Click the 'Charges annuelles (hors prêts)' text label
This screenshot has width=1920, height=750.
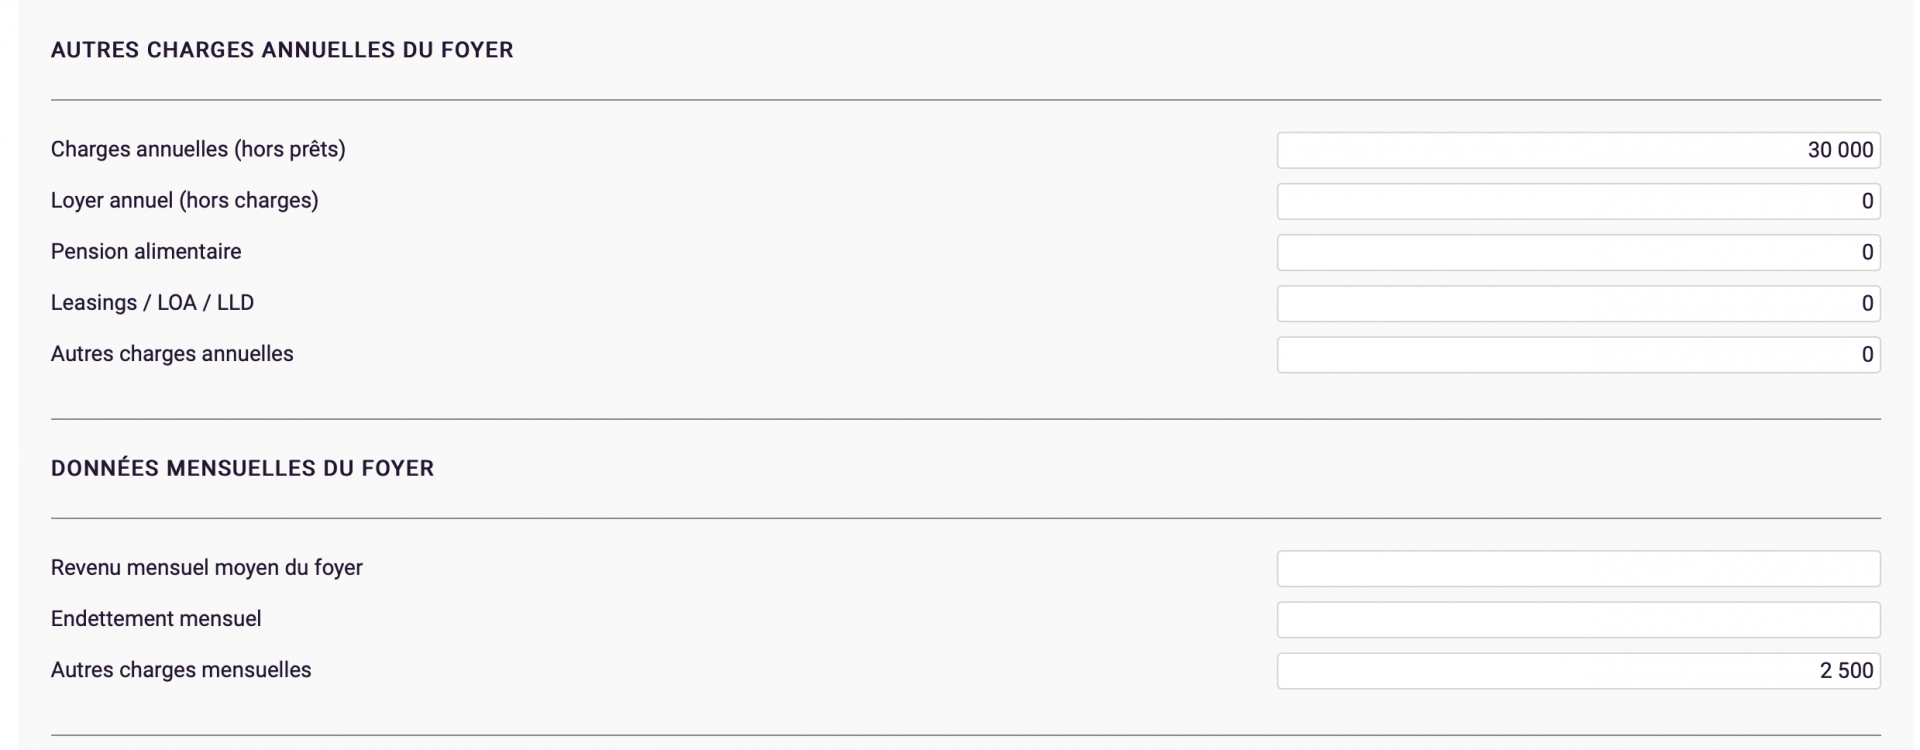[198, 149]
